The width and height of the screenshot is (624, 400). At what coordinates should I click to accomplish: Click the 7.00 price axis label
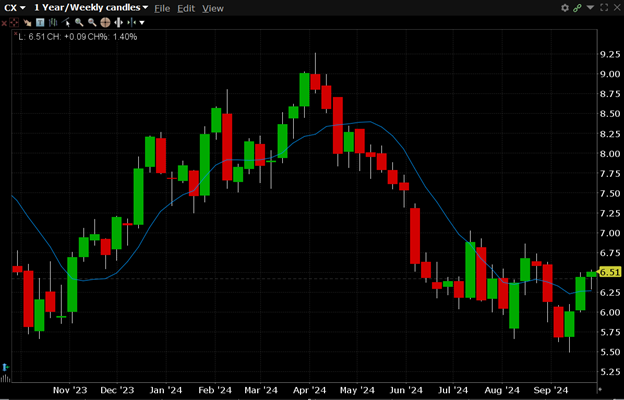pos(610,233)
